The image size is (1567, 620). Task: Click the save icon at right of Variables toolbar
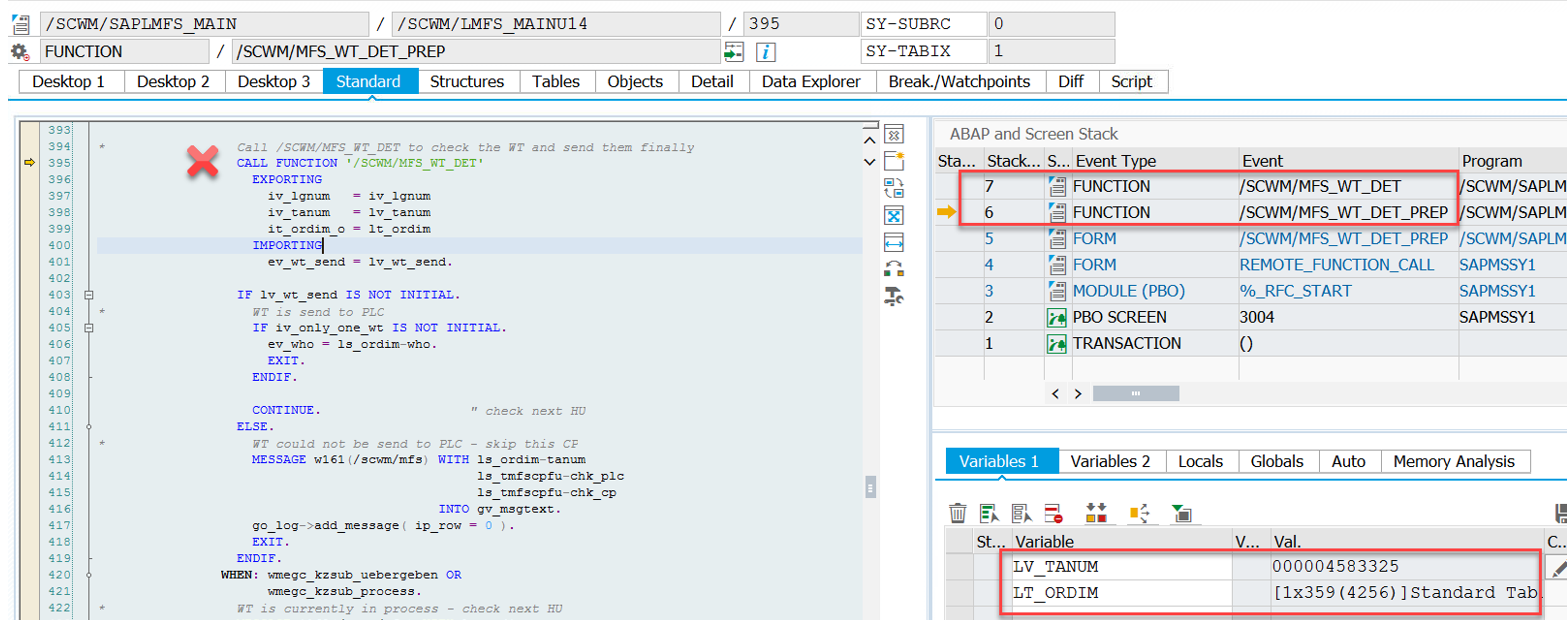pos(1559,513)
